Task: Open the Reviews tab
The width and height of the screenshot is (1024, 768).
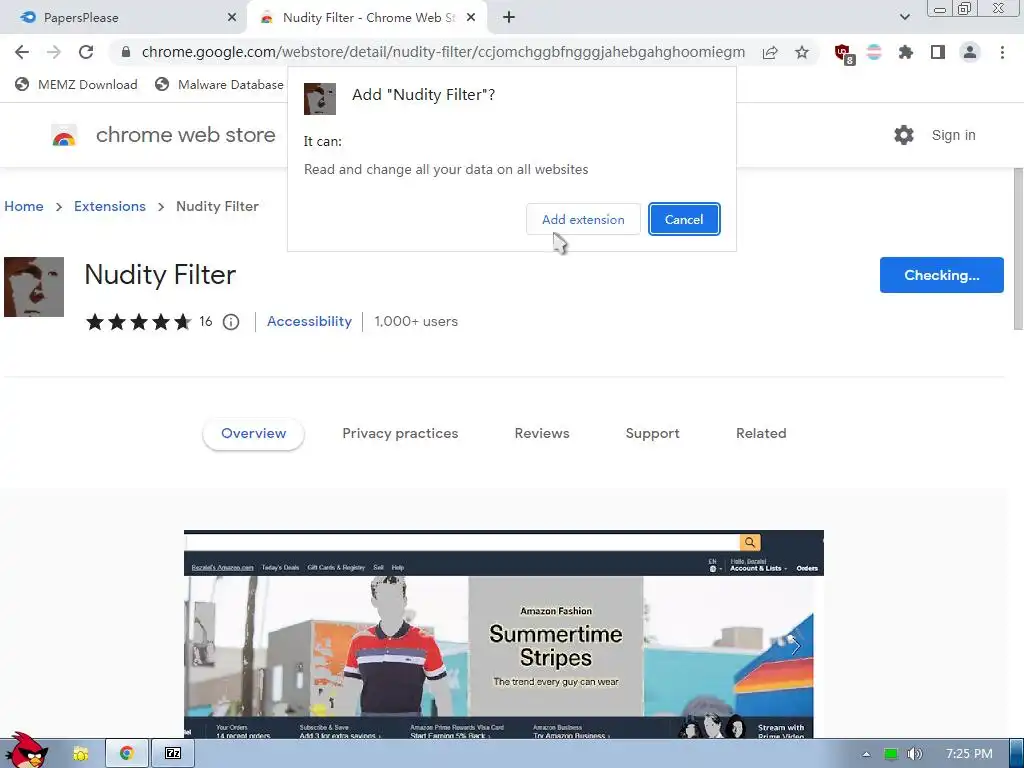Action: click(542, 434)
